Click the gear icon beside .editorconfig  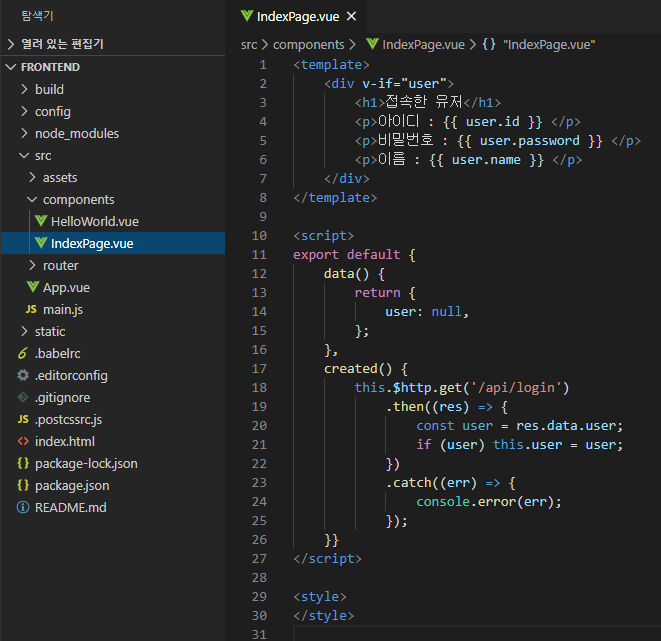pos(23,375)
